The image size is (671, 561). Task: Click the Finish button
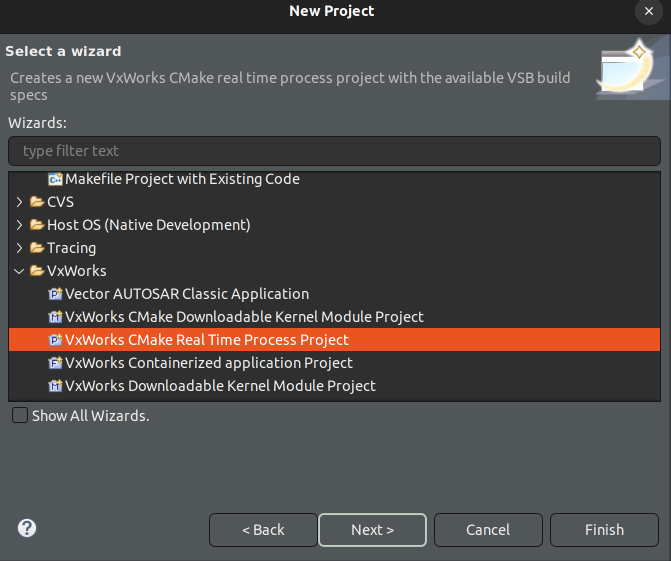tap(604, 530)
